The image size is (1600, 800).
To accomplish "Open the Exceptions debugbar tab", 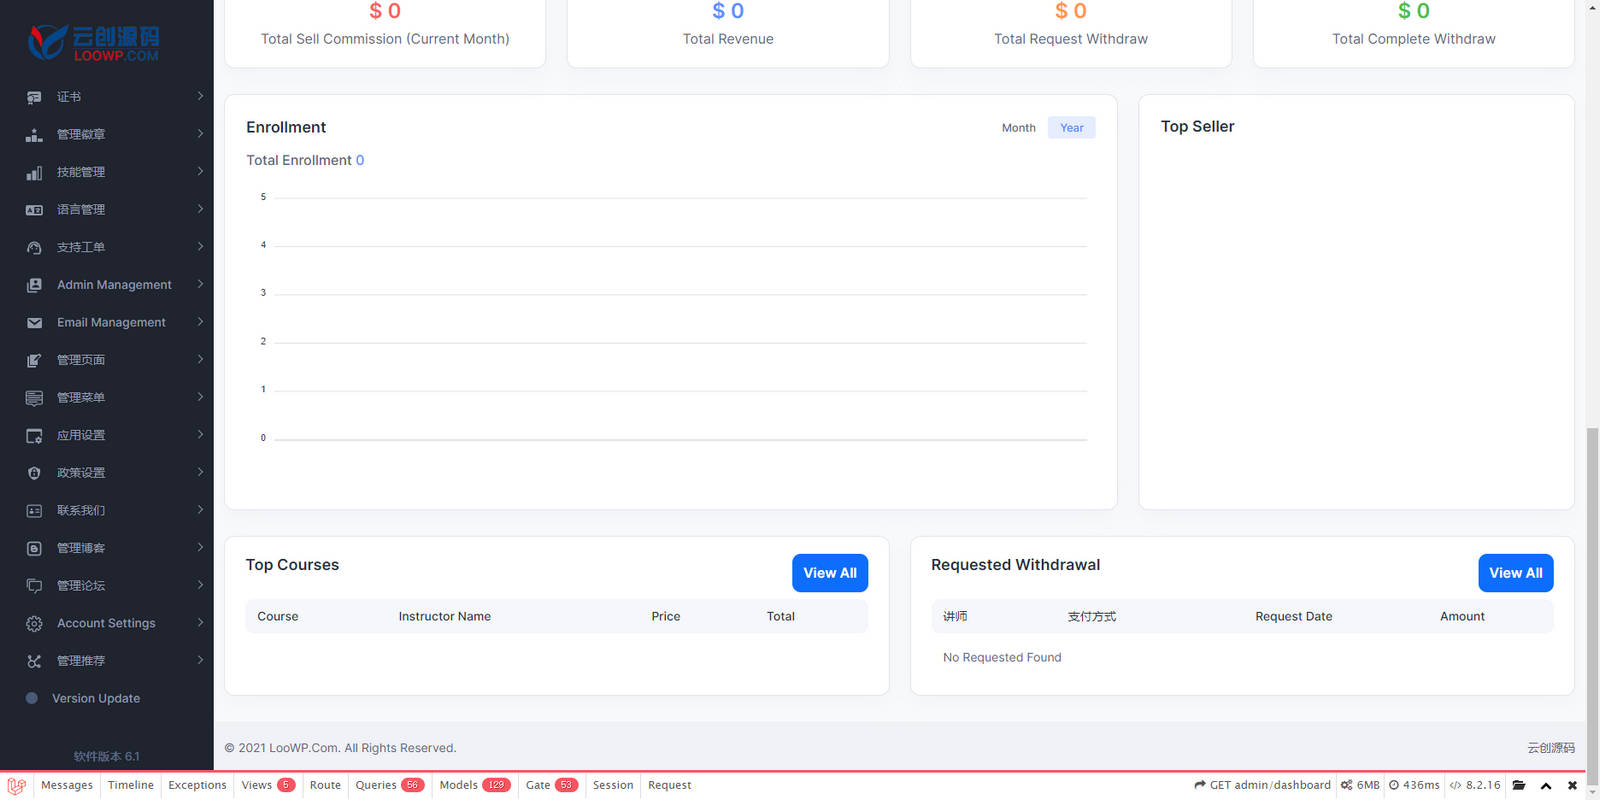I will tap(197, 785).
